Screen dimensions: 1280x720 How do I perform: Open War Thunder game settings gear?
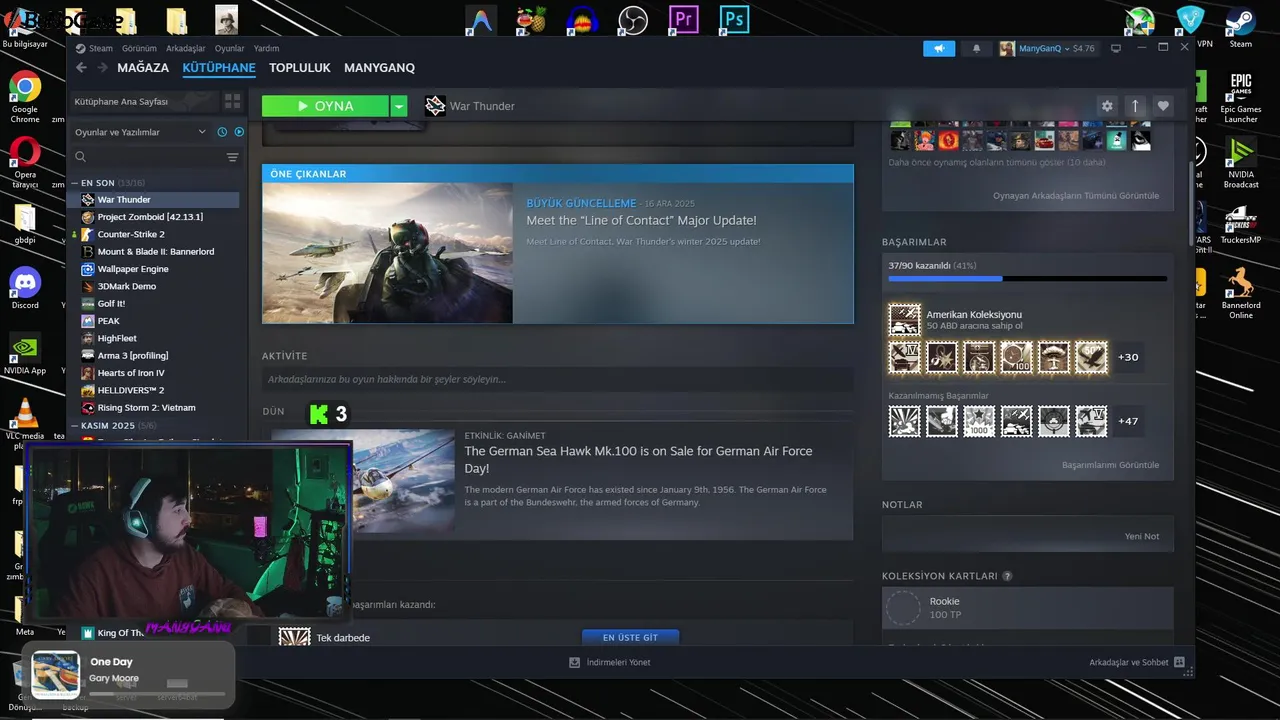coord(1107,106)
